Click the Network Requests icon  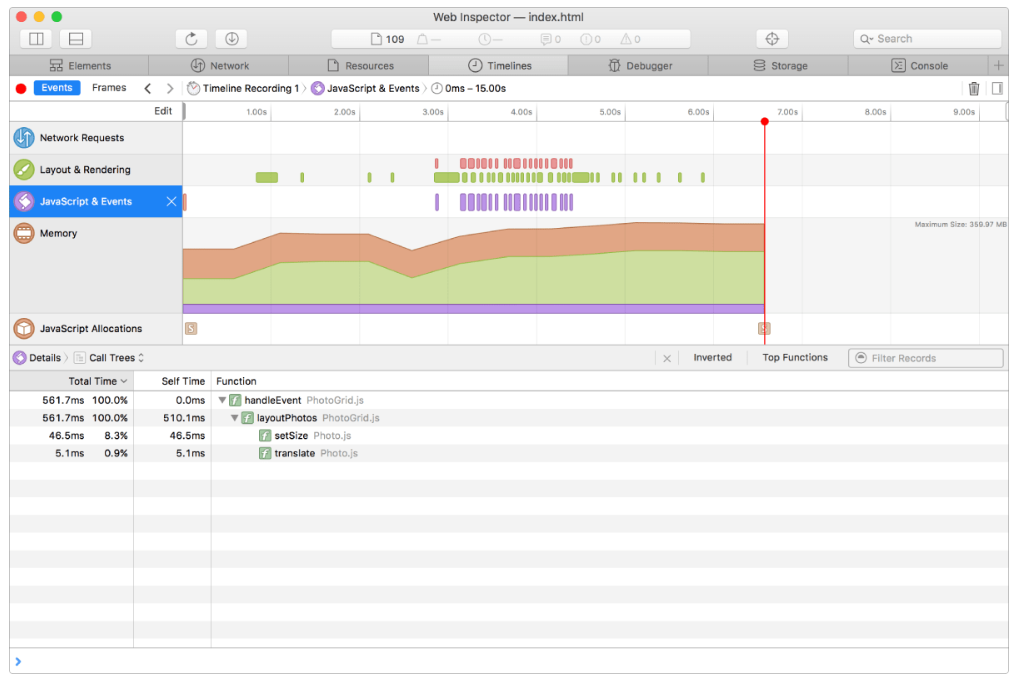click(x=24, y=138)
